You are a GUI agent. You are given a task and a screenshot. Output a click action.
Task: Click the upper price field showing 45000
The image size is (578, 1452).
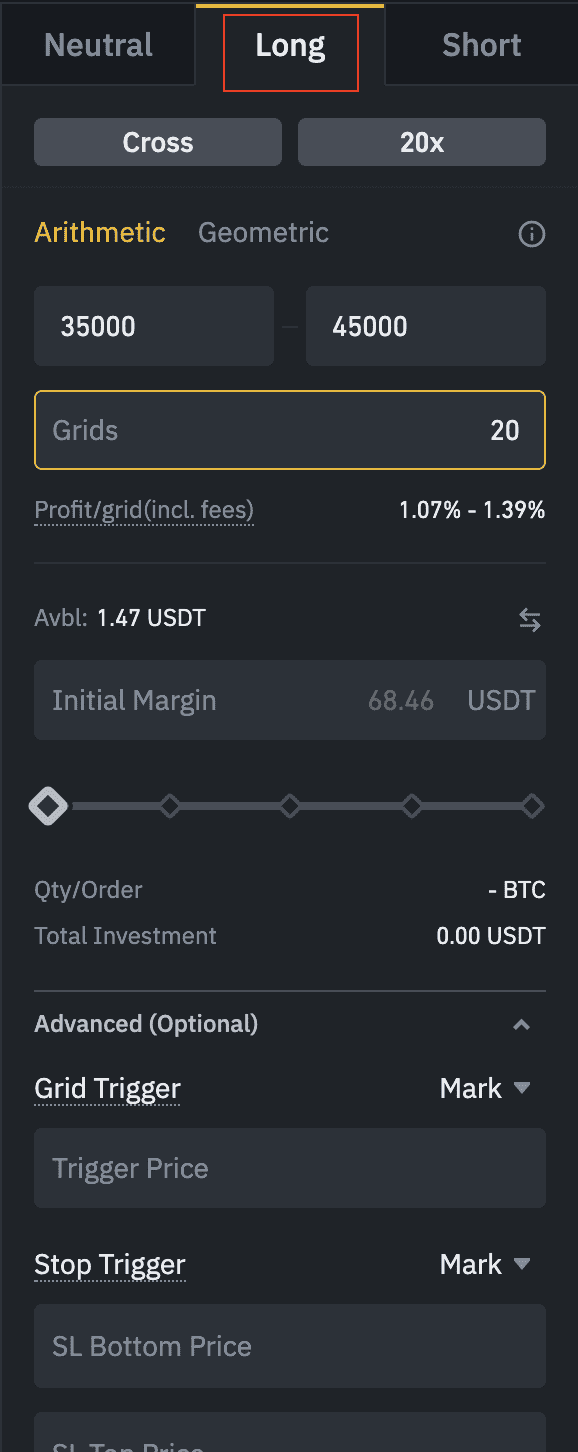[426, 326]
